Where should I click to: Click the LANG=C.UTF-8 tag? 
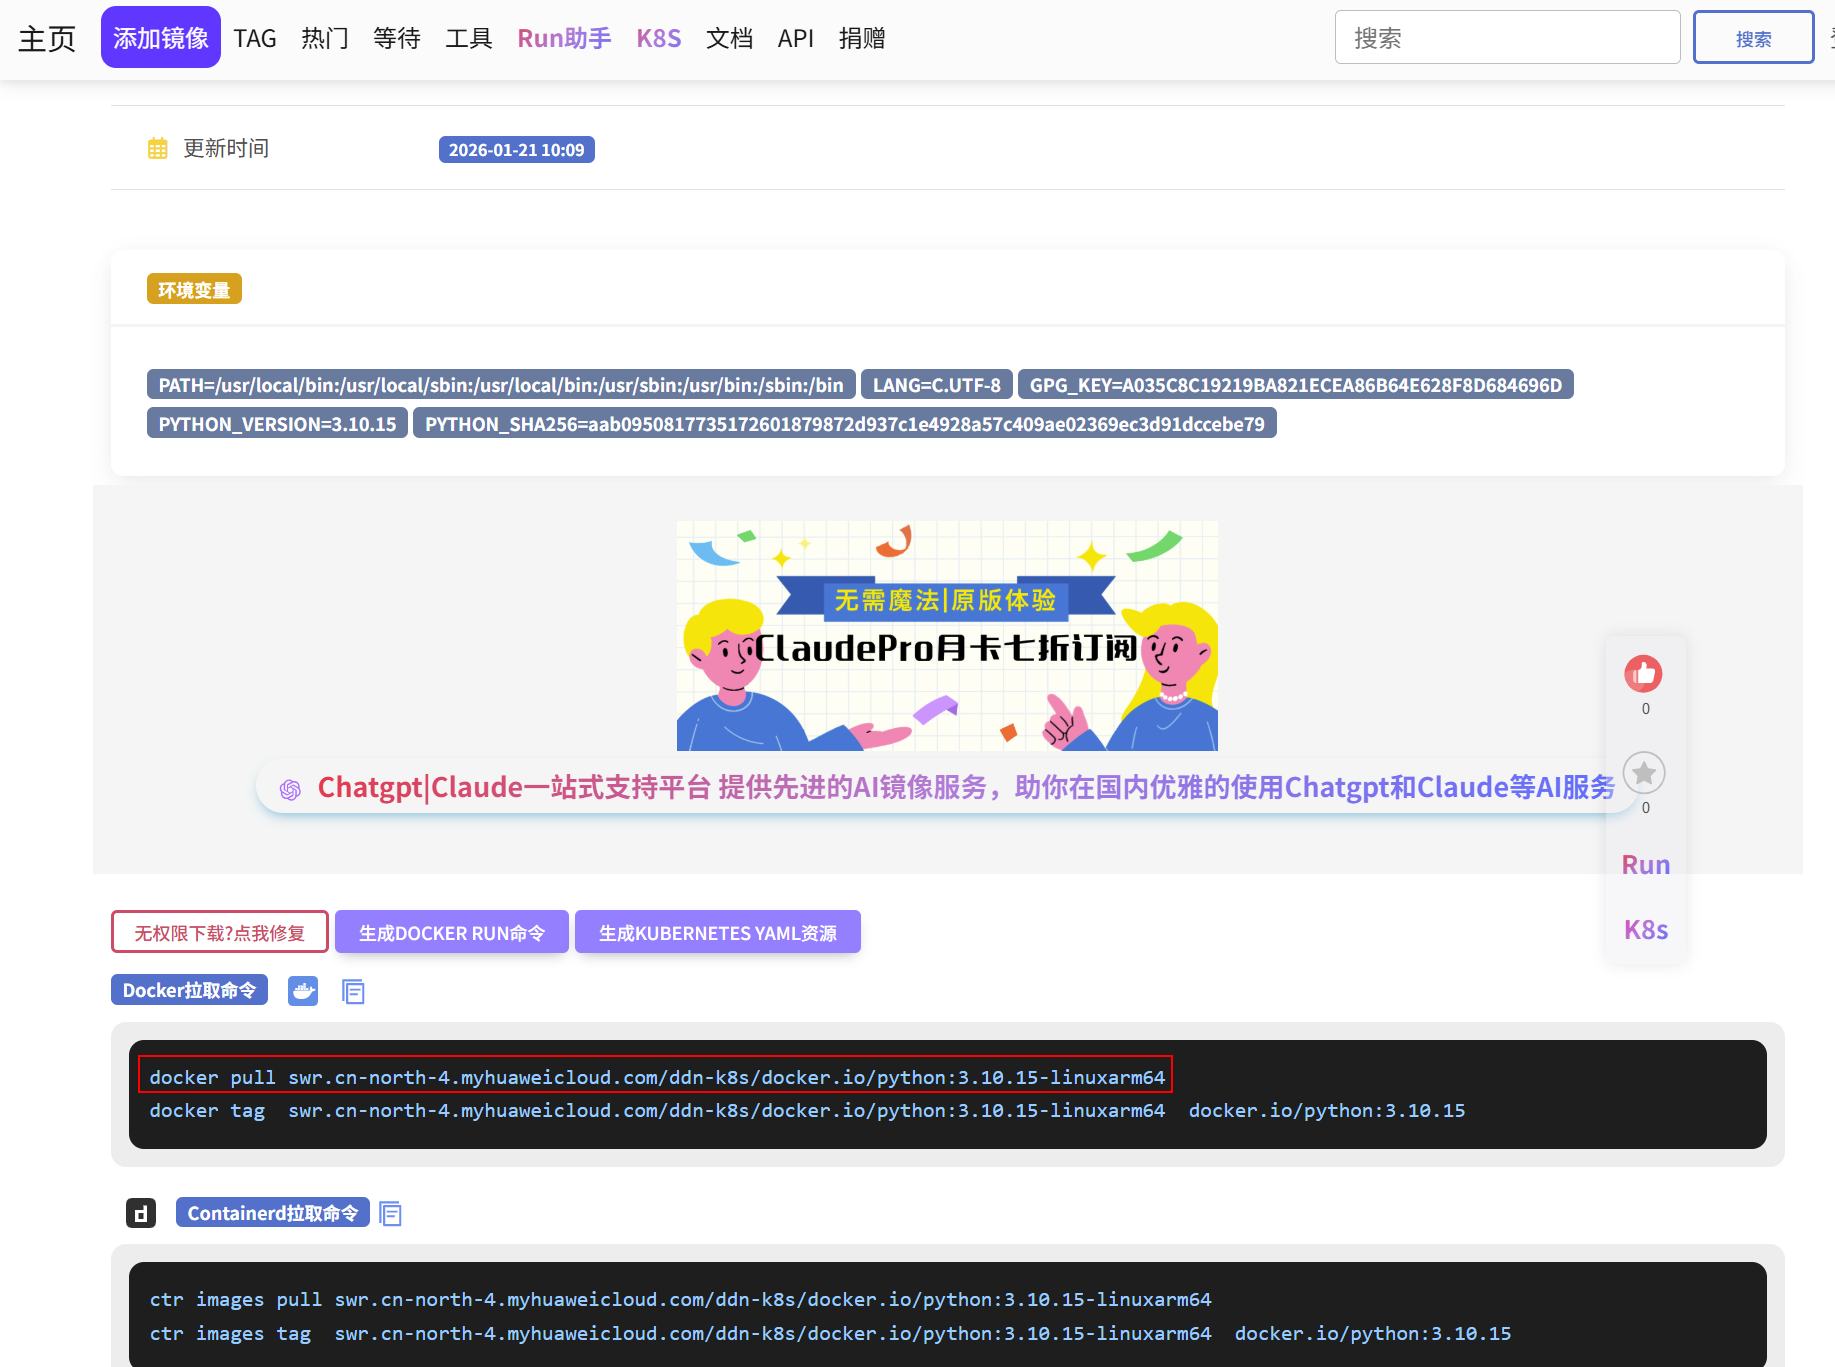937,385
